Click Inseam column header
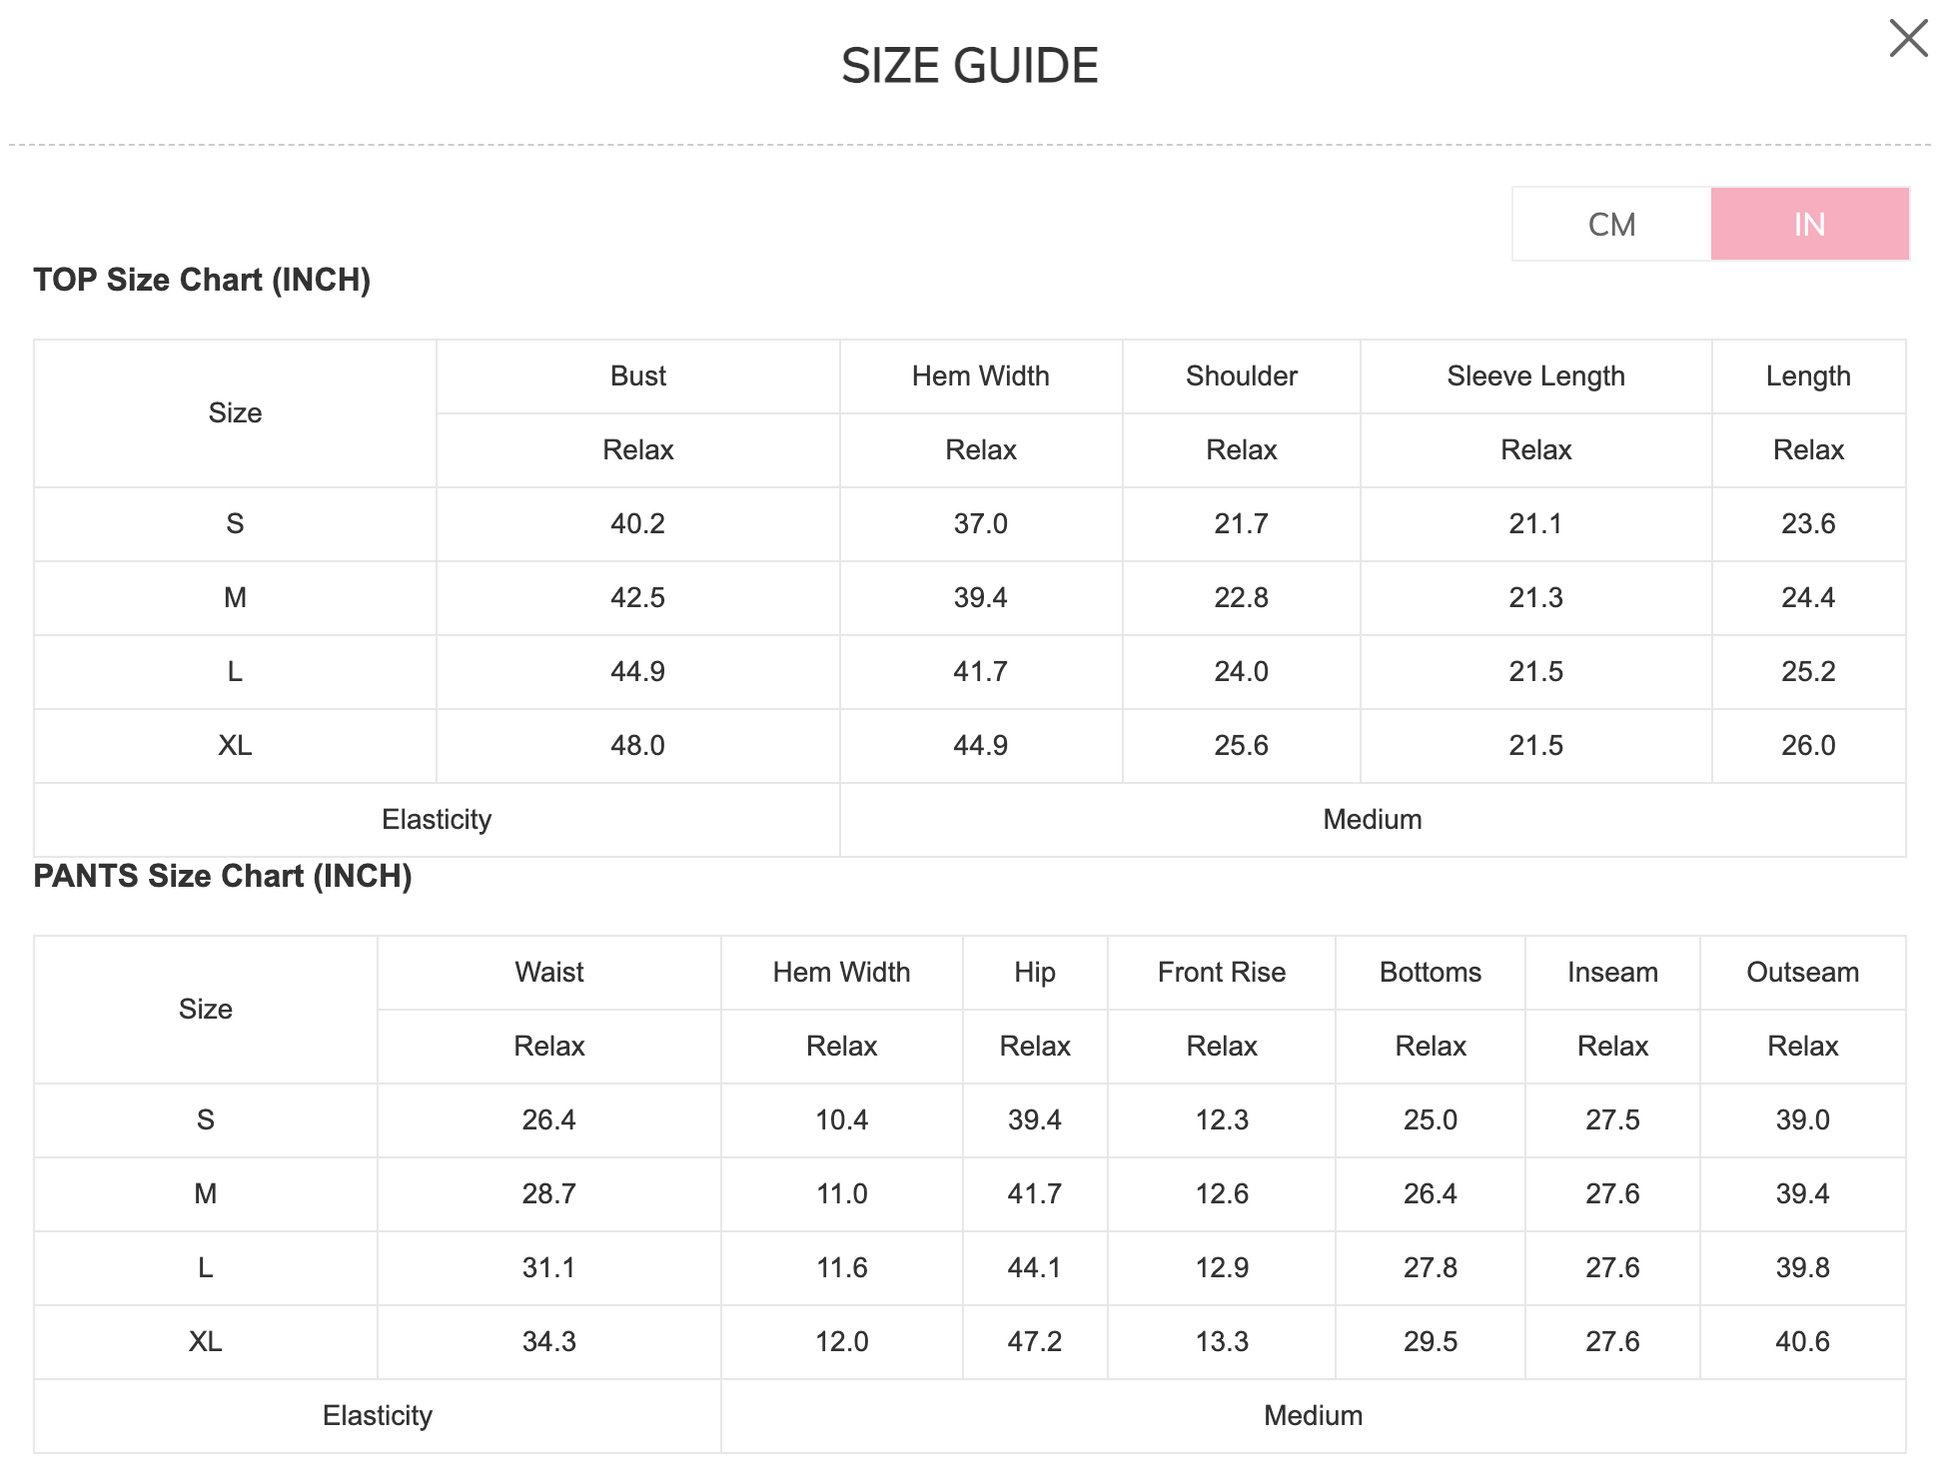The width and height of the screenshot is (1946, 1470). [x=1612, y=972]
